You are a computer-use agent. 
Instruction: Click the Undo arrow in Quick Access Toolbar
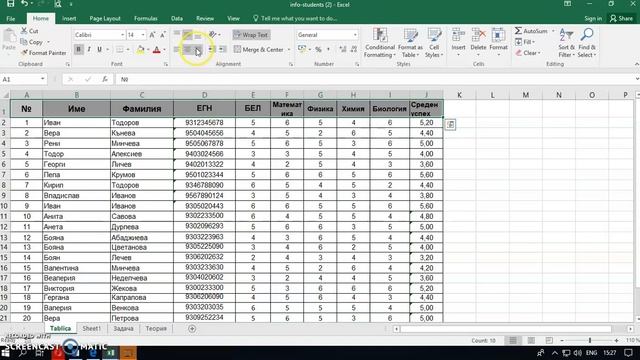click(25, 4)
